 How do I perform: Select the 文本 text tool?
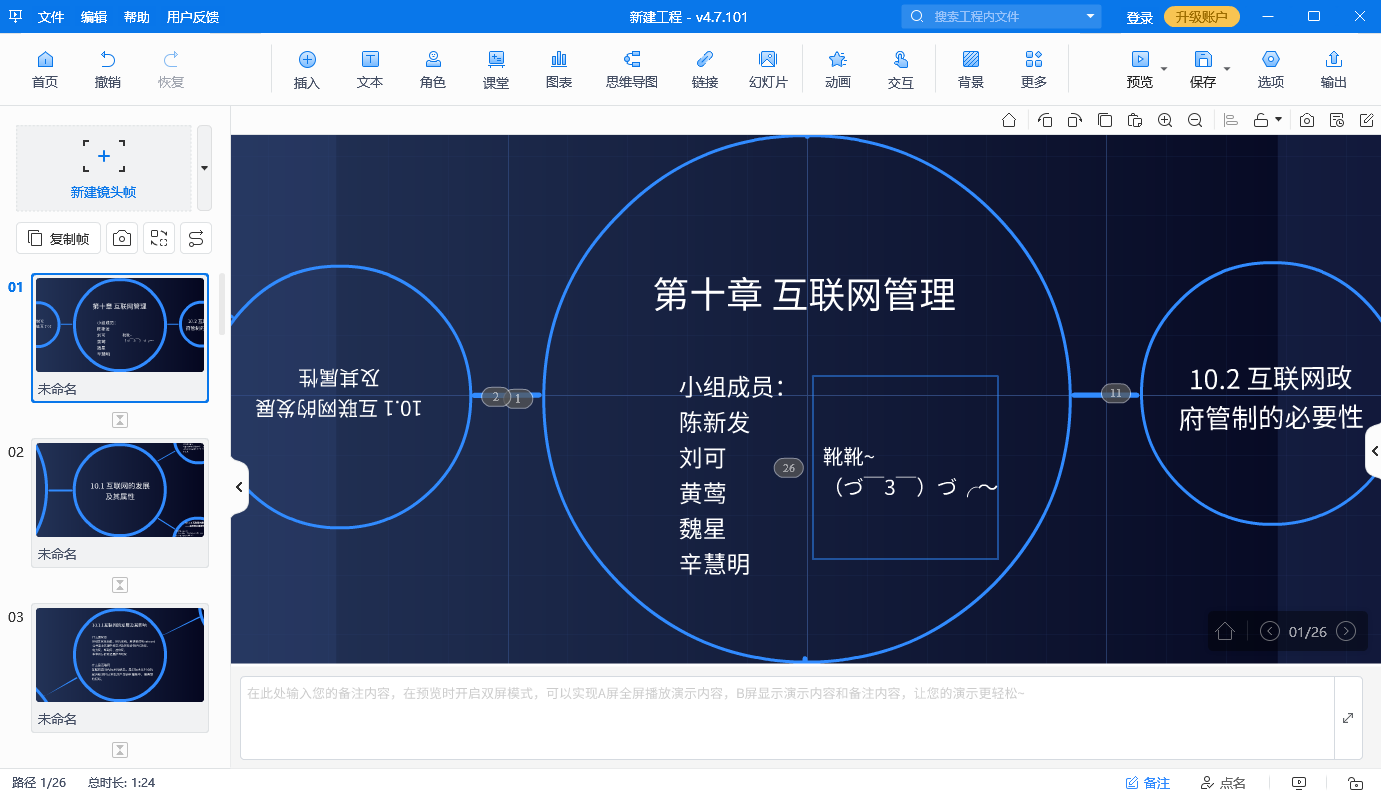pos(370,70)
